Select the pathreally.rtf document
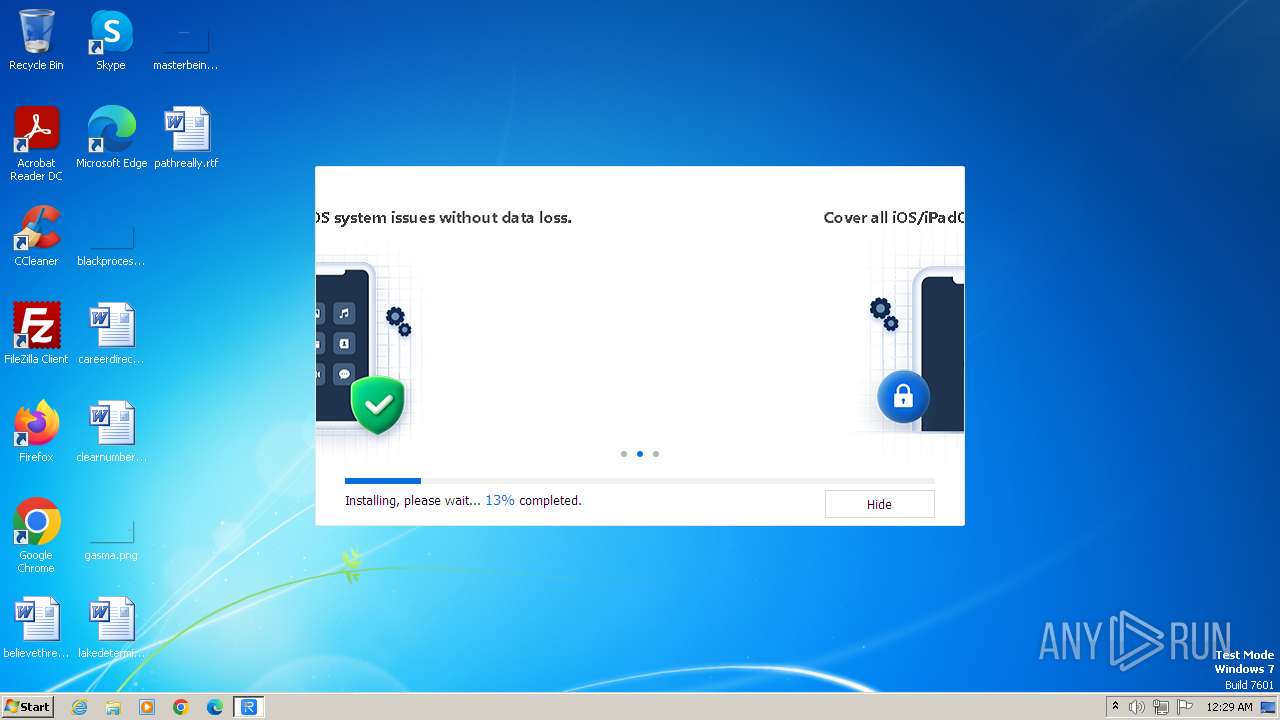 [x=186, y=138]
